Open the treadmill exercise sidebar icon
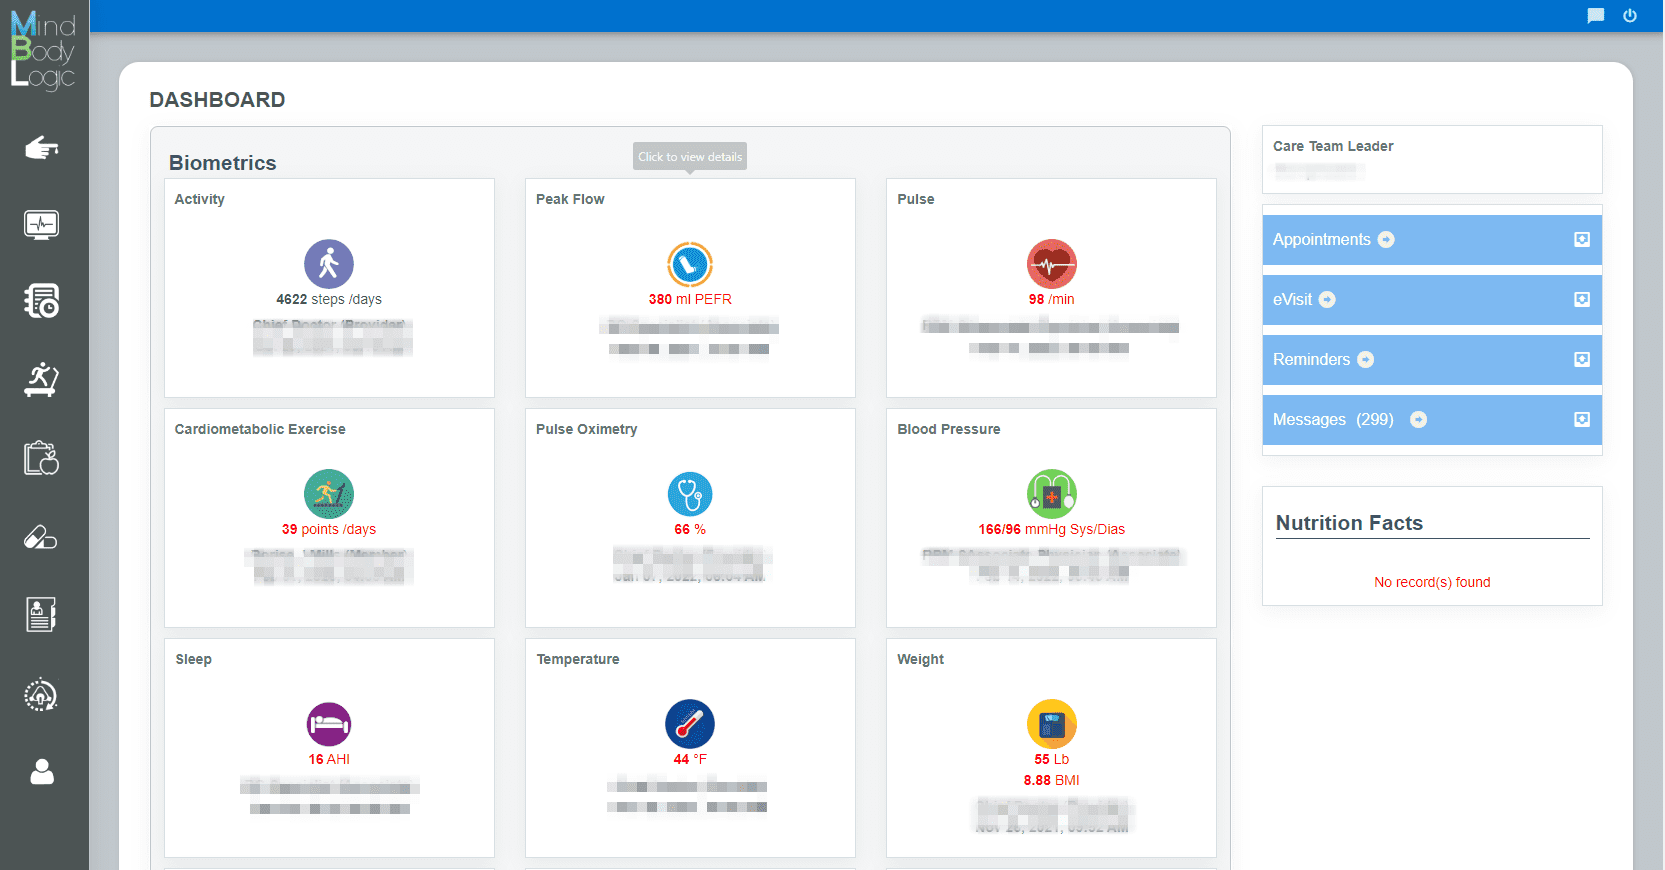This screenshot has height=870, width=1665. 41,380
